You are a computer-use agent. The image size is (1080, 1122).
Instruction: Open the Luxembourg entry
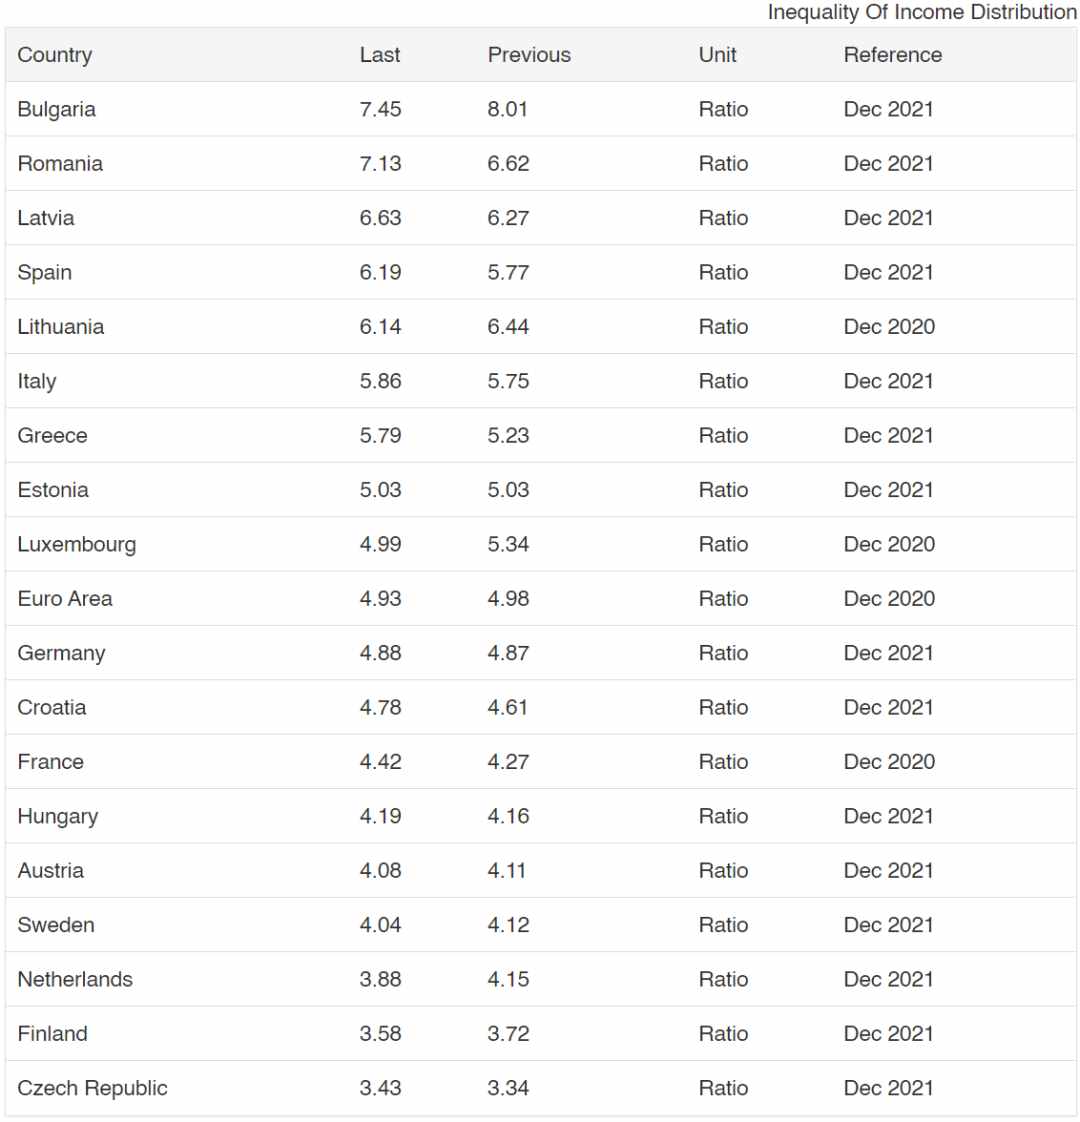(77, 544)
